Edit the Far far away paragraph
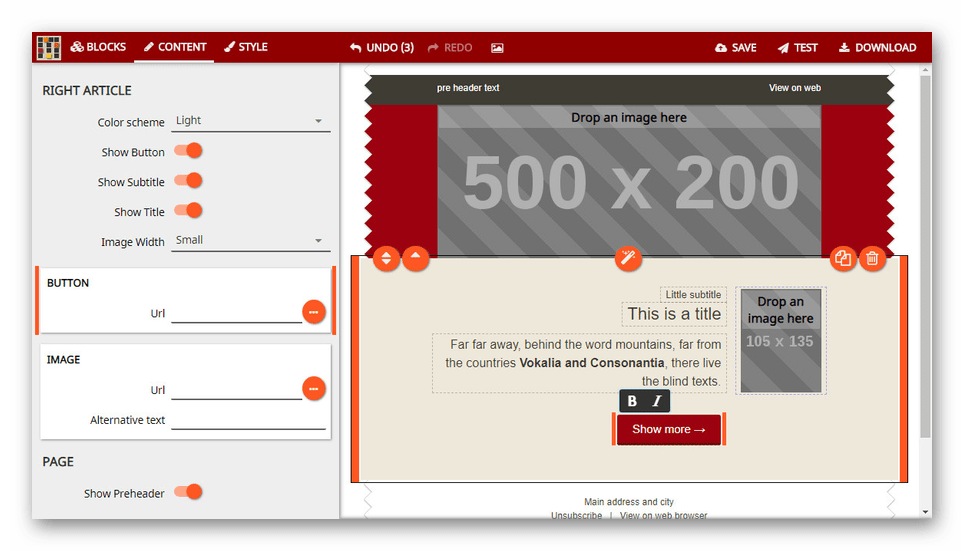This screenshot has height=551, width=964. (x=580, y=363)
